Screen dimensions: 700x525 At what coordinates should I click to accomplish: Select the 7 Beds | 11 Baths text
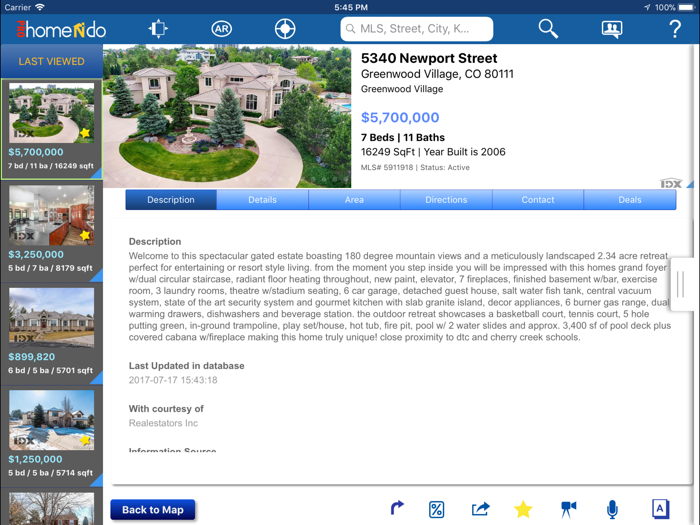(x=403, y=138)
